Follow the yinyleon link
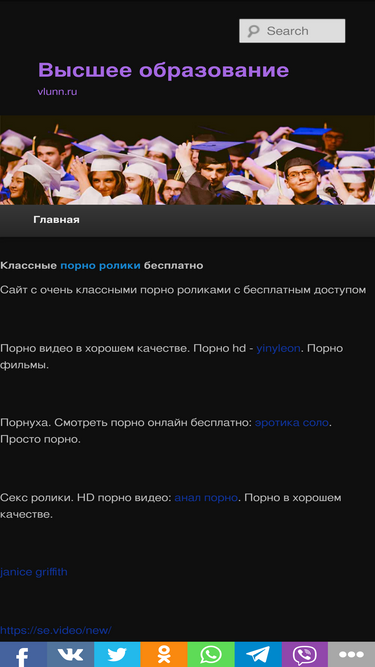This screenshot has width=375, height=667. click(x=278, y=348)
